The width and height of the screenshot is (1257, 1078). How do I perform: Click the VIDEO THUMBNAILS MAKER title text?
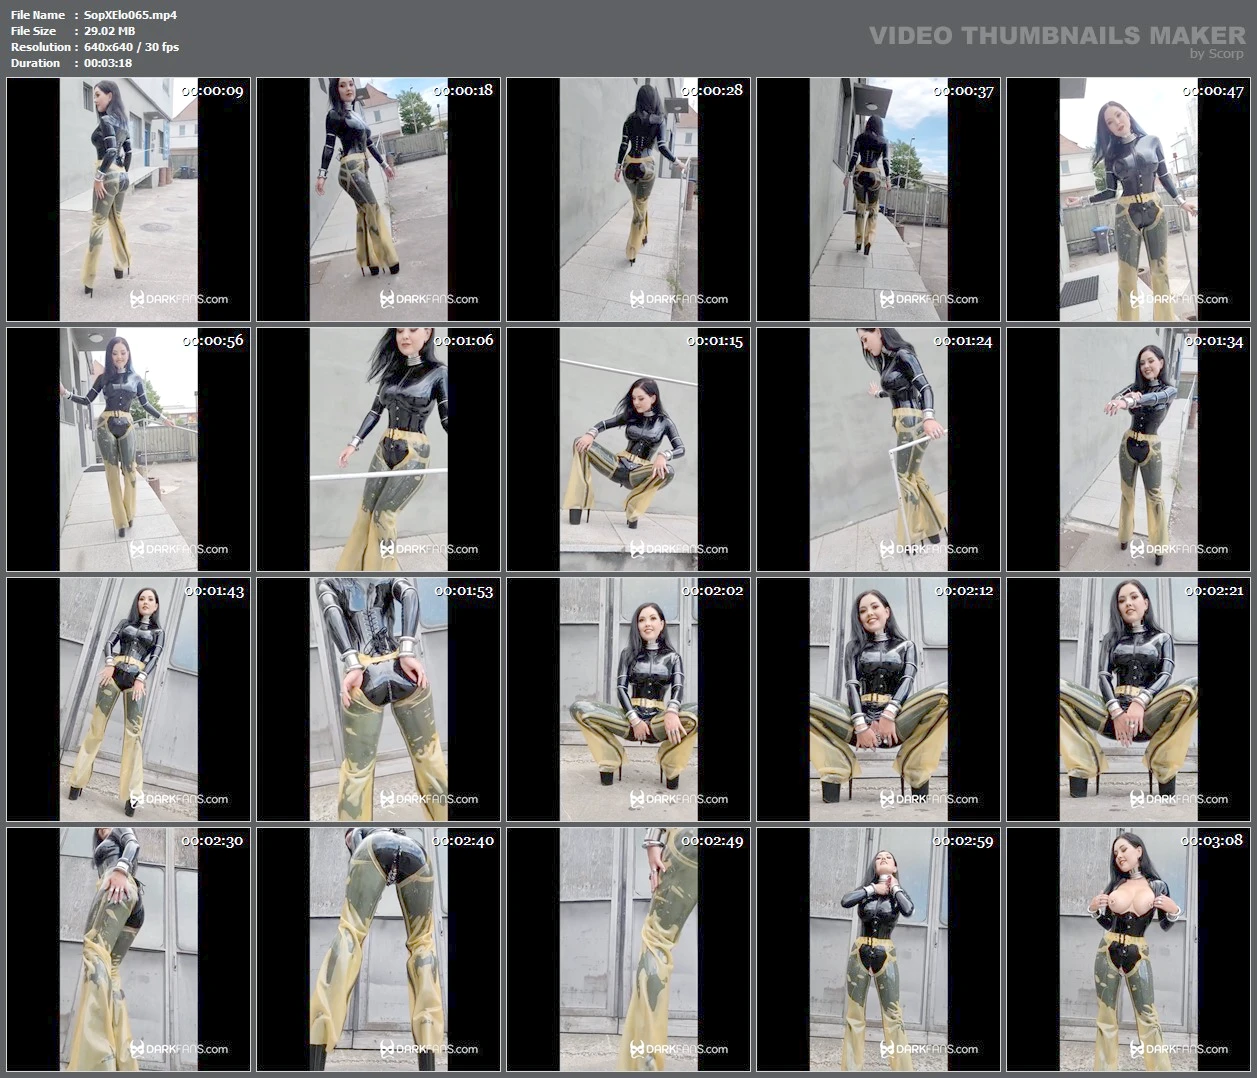tap(1057, 36)
